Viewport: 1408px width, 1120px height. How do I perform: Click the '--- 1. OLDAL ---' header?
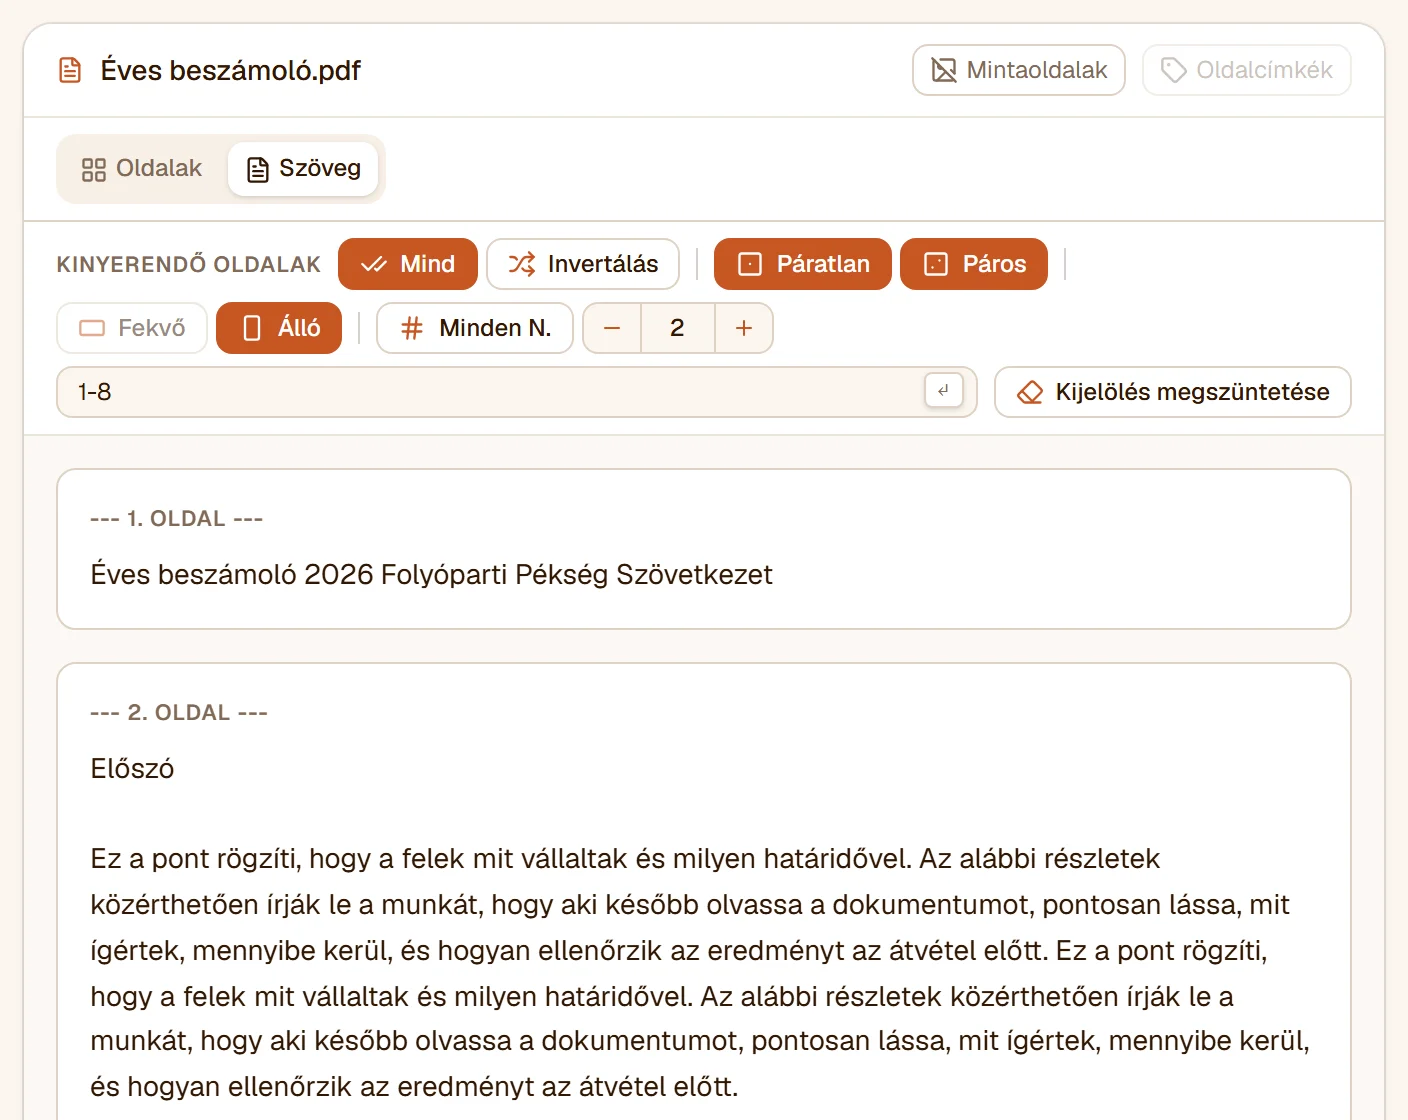point(177,519)
